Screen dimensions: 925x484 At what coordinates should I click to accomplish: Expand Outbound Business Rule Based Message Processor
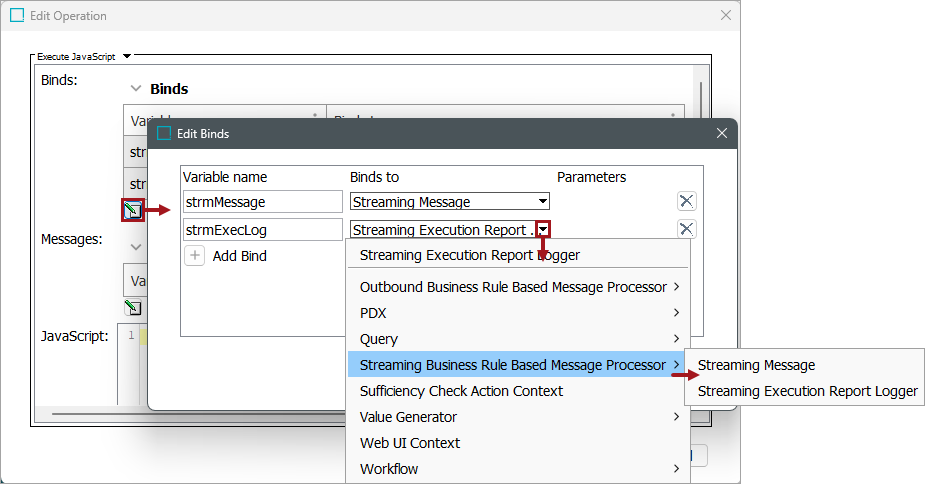(513, 287)
